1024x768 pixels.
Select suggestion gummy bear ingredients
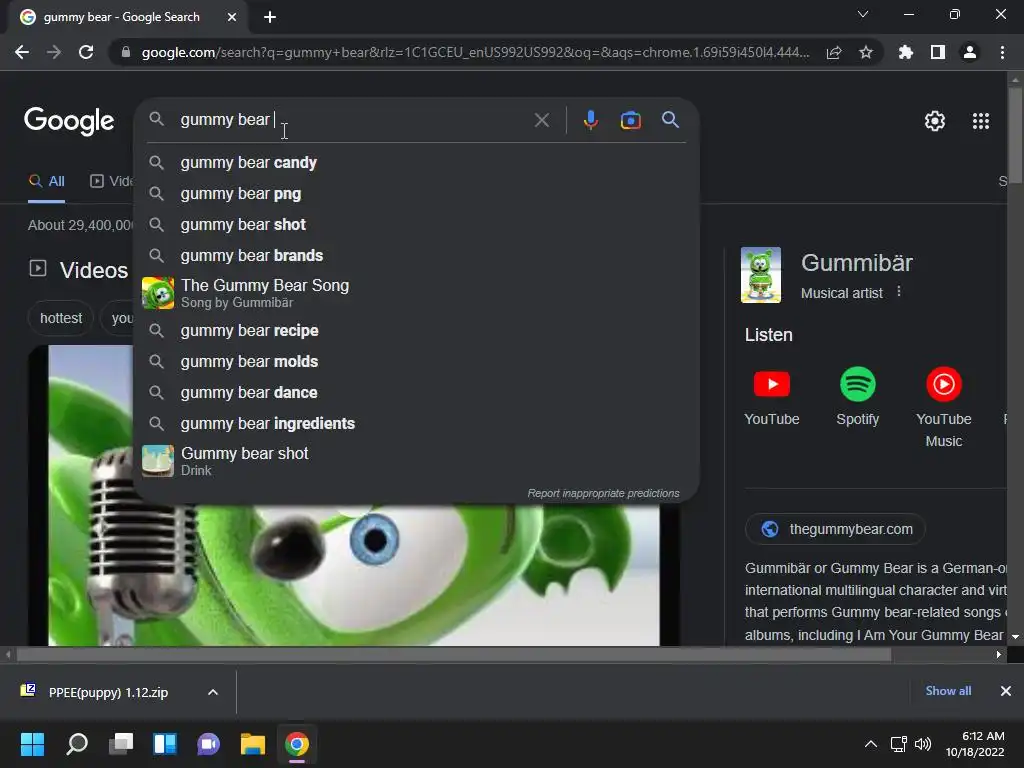pos(416,424)
